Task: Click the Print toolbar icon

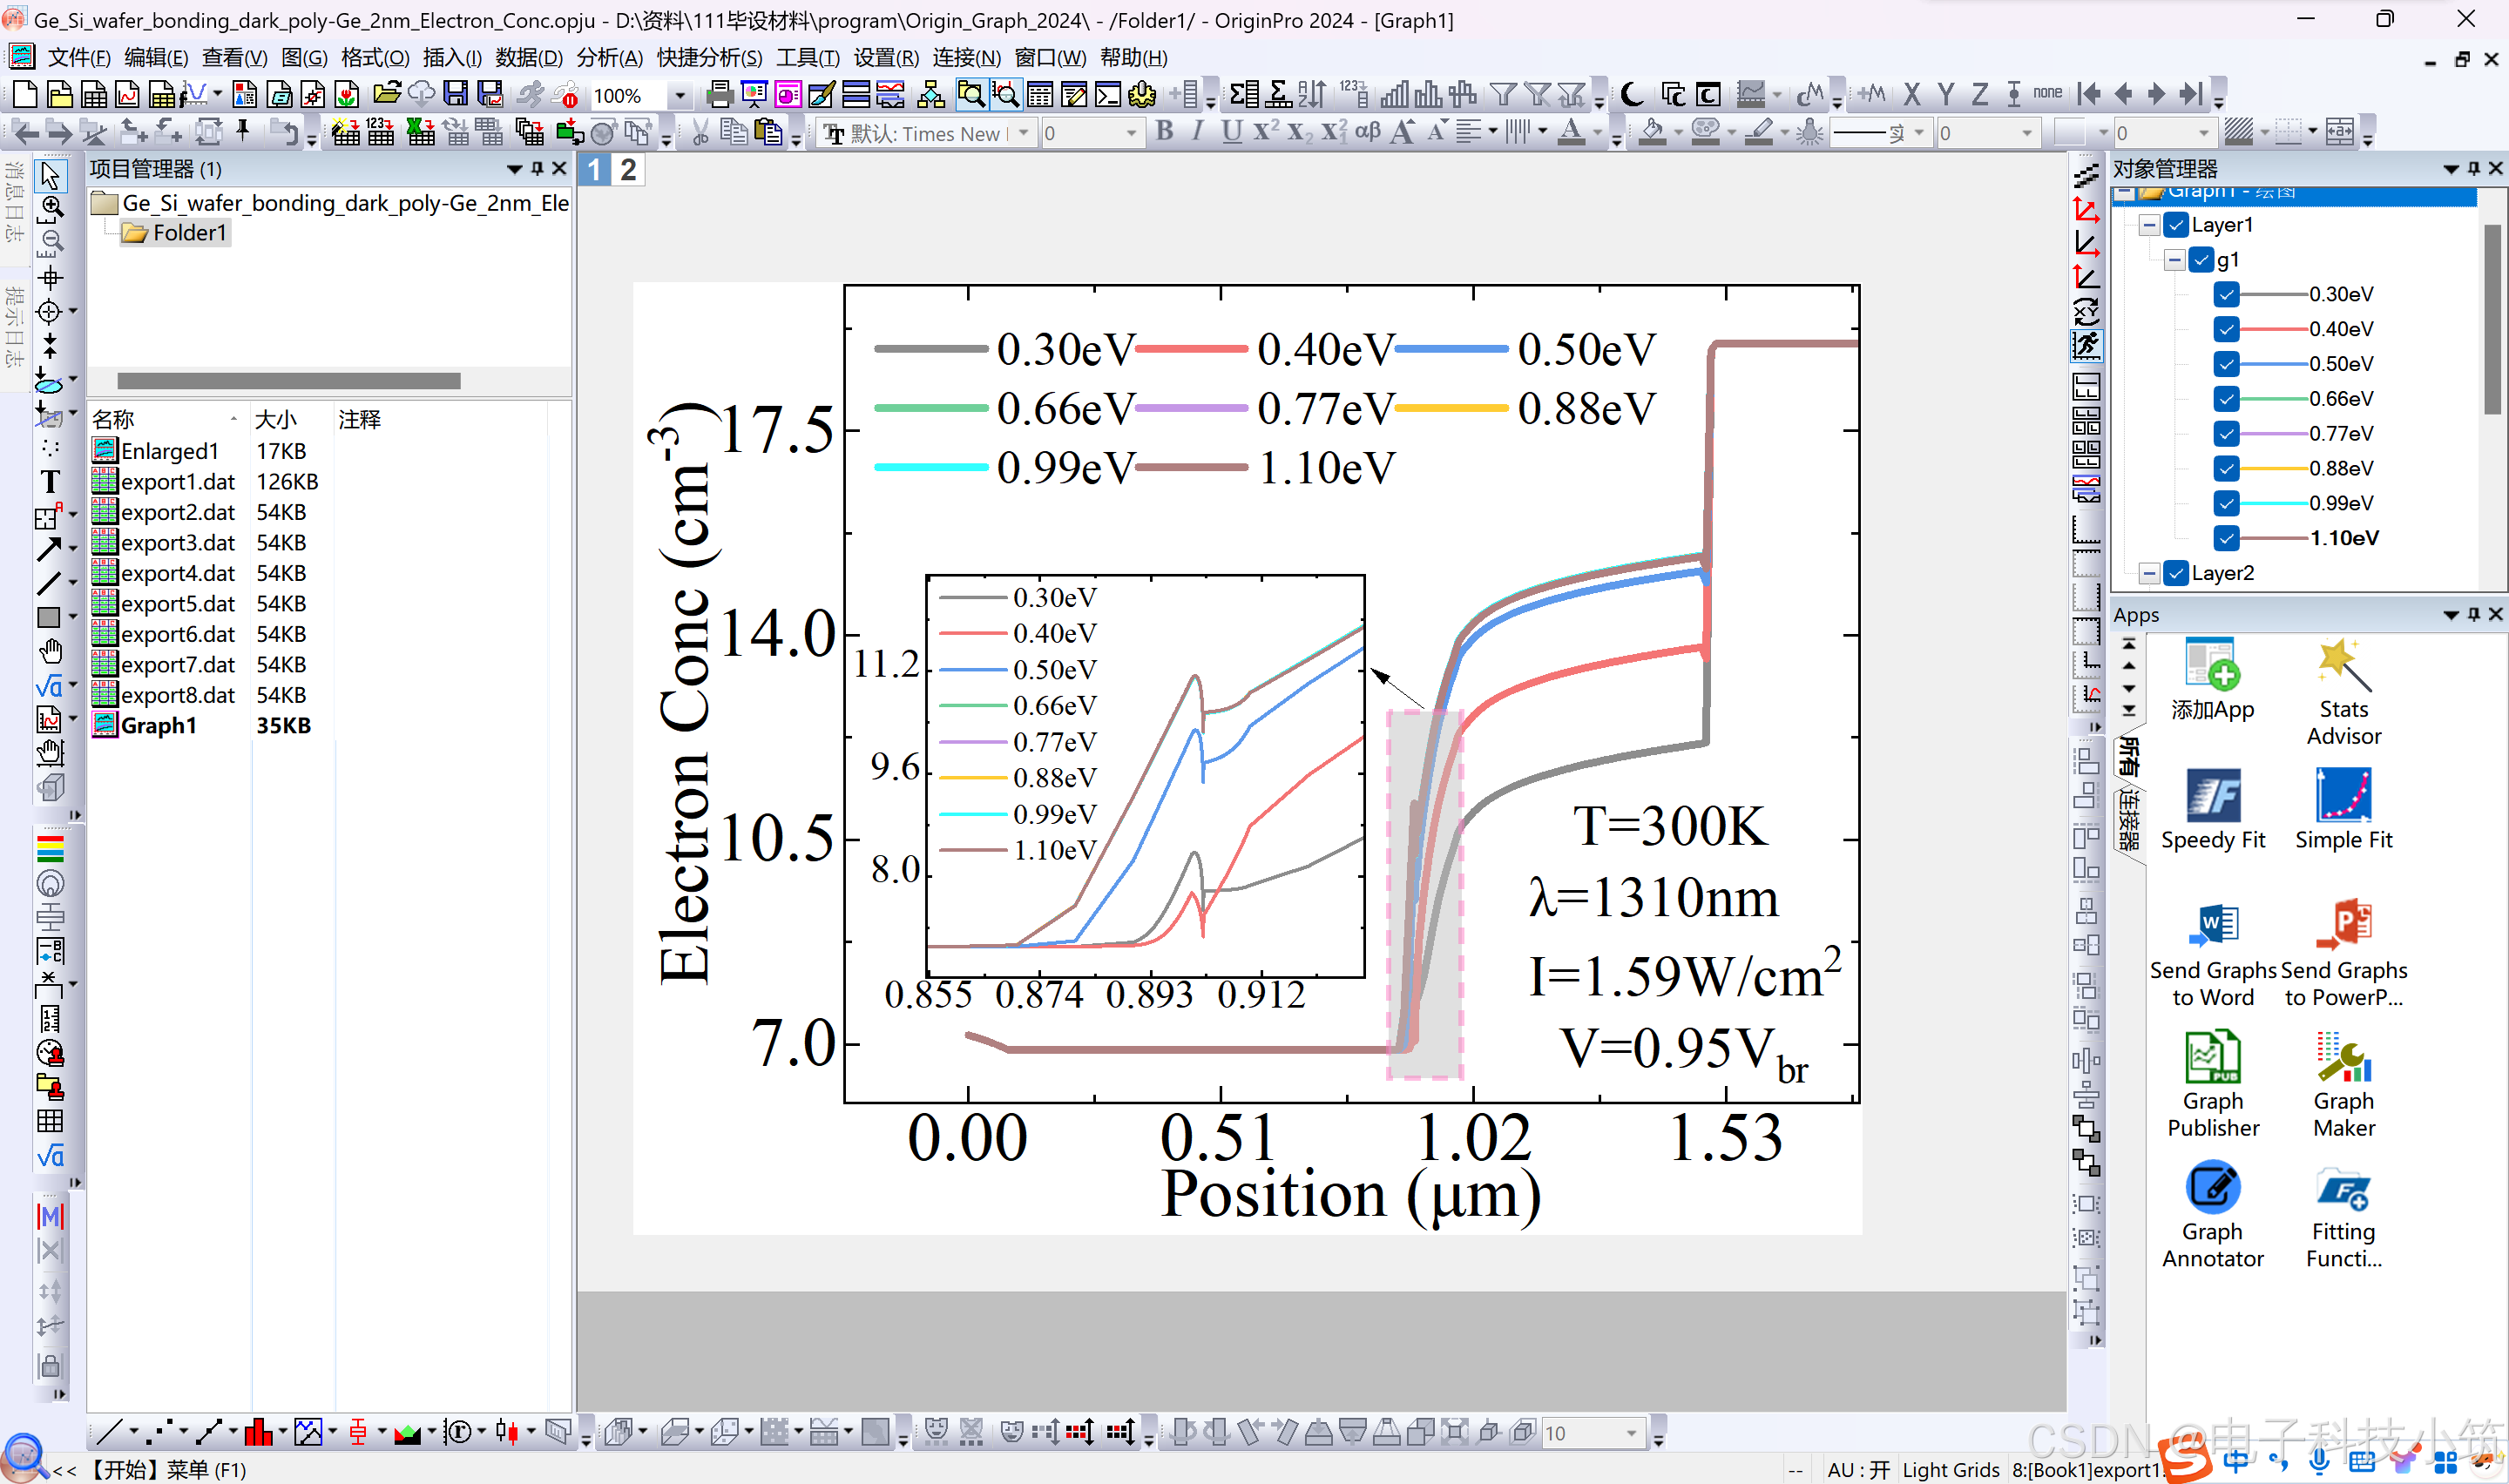Action: point(718,95)
